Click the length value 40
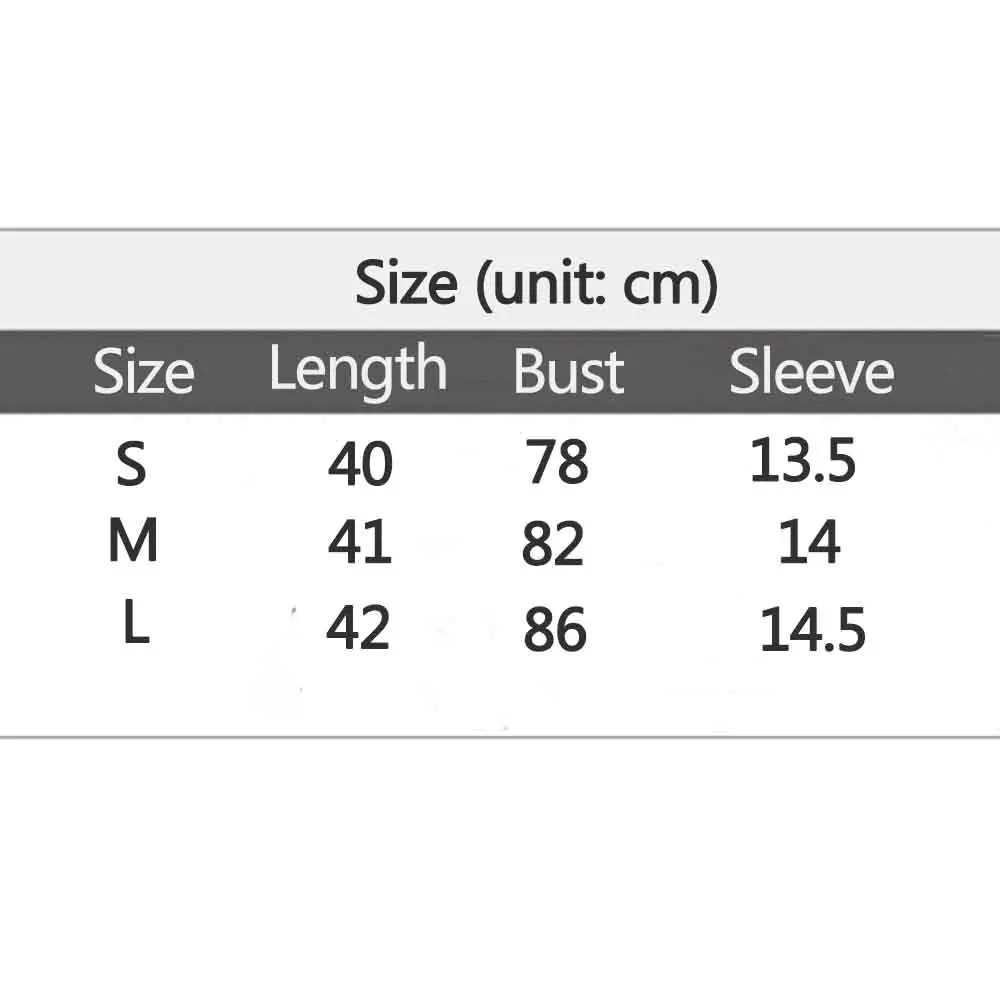The height and width of the screenshot is (1000, 1000). [x=360, y=464]
